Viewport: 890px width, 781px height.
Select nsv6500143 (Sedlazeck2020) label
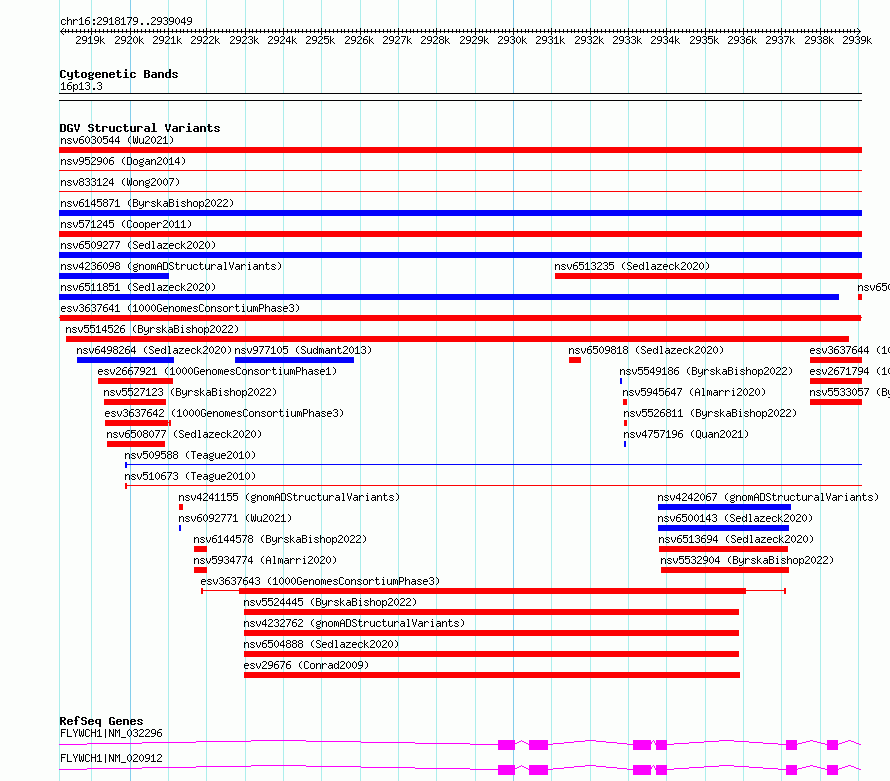click(735, 518)
